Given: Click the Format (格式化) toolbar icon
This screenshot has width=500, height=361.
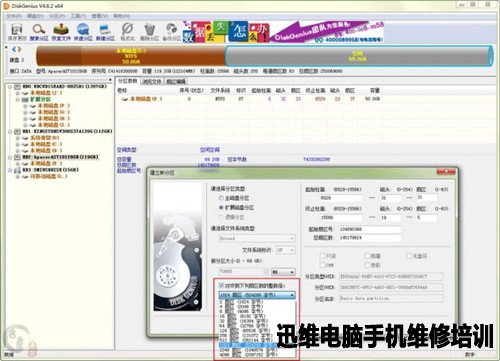Looking at the screenshot, I should pos(127,32).
